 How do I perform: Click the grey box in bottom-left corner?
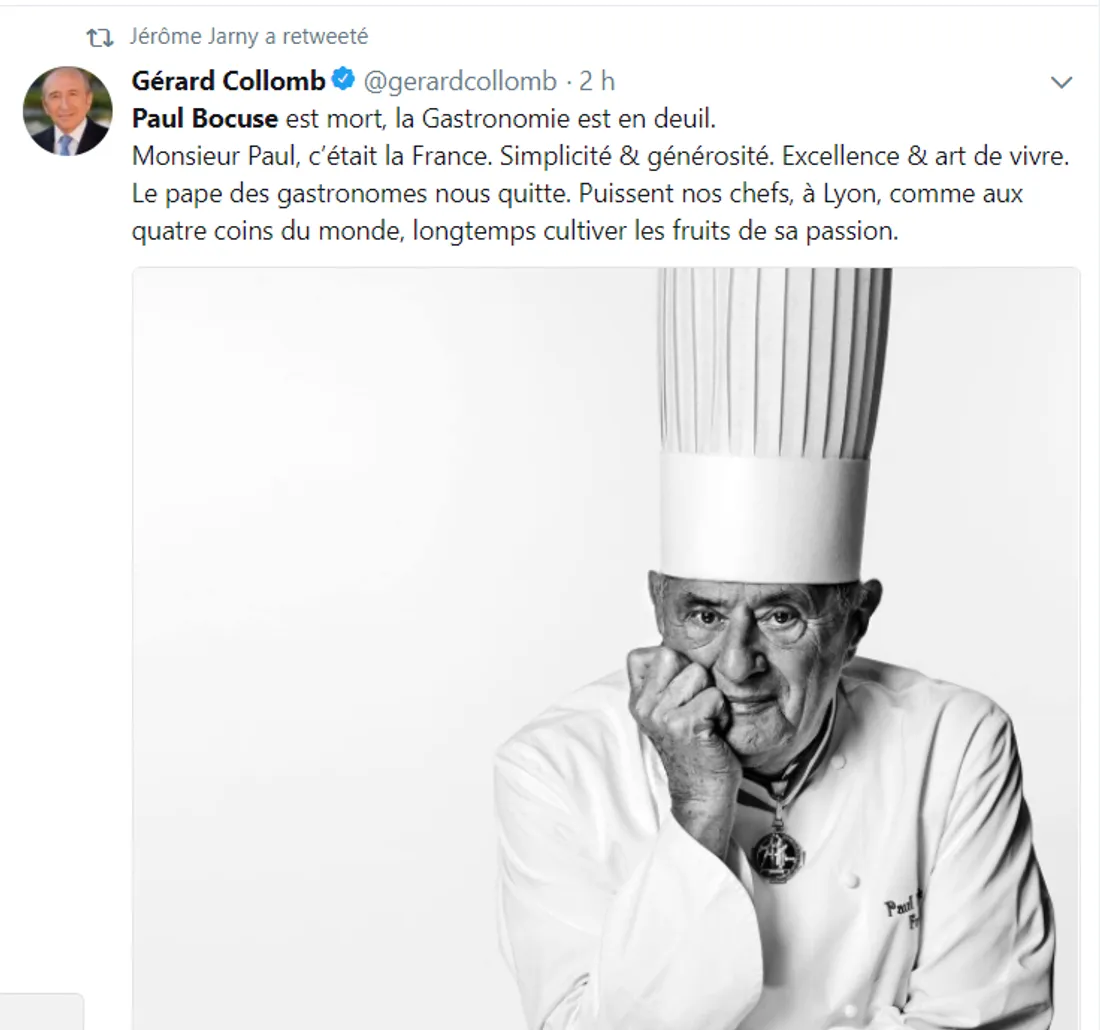tap(41, 1012)
